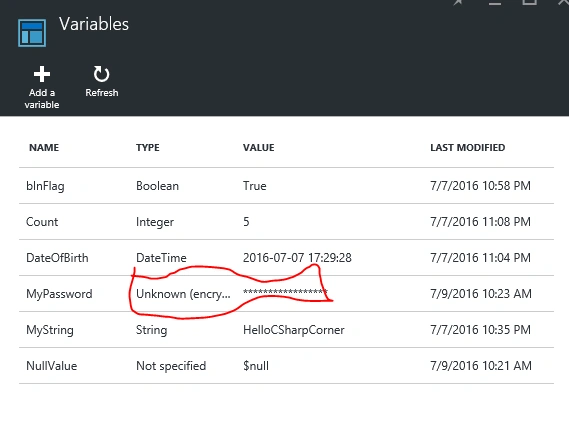Sort by the NAME column header

[x=44, y=148]
